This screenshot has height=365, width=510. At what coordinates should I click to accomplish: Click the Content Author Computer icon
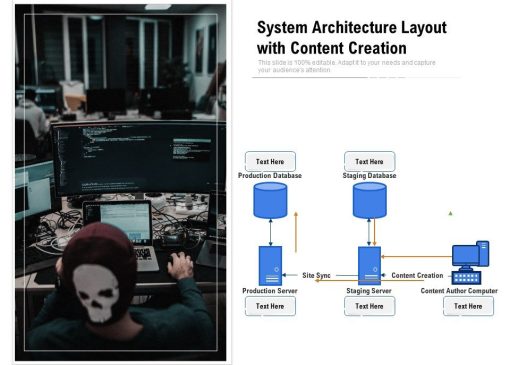[470, 263]
